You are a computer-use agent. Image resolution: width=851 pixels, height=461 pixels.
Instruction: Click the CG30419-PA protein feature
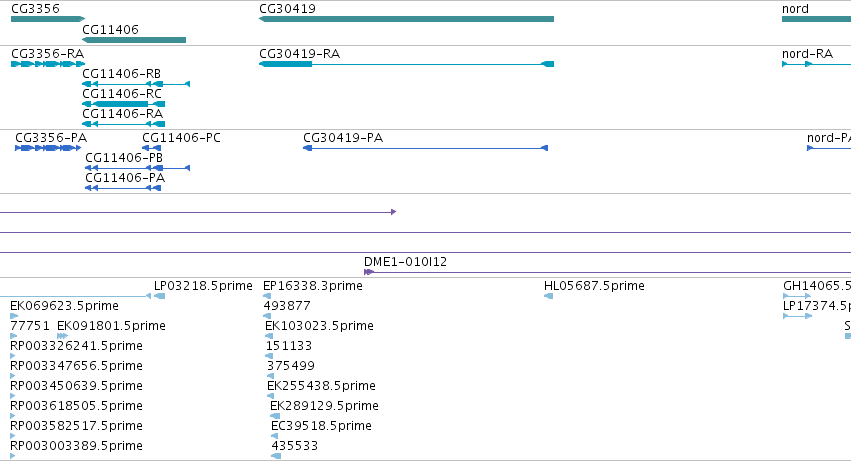[426, 148]
